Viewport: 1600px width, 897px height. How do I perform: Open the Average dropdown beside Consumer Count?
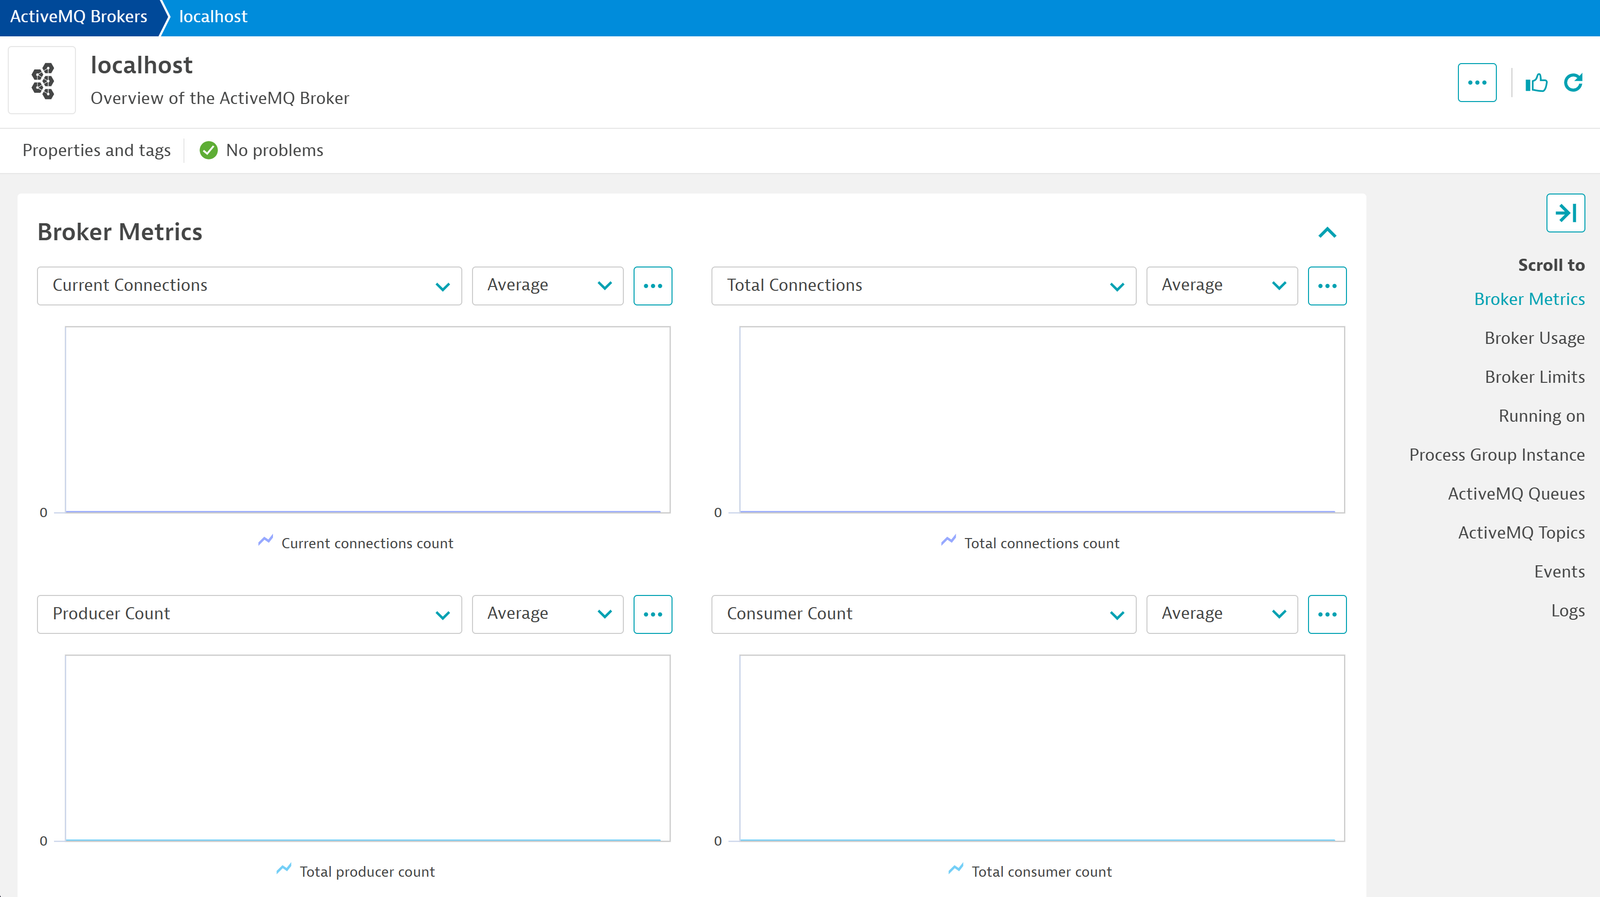1222,614
